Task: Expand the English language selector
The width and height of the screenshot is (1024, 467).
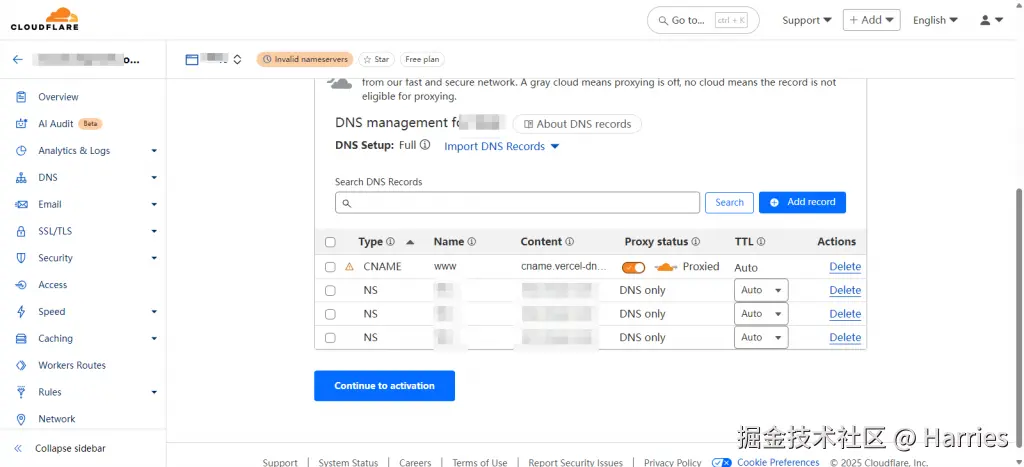Action: [935, 20]
